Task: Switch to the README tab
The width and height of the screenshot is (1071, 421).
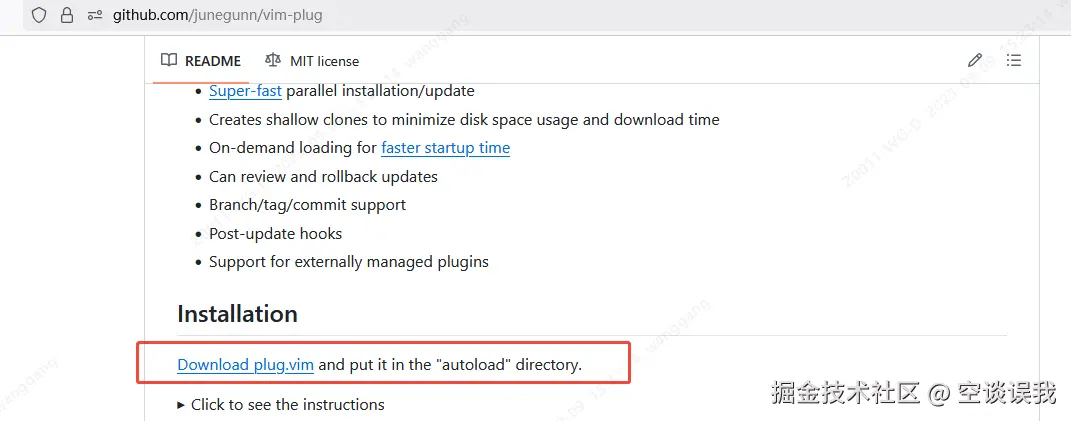Action: 201,61
